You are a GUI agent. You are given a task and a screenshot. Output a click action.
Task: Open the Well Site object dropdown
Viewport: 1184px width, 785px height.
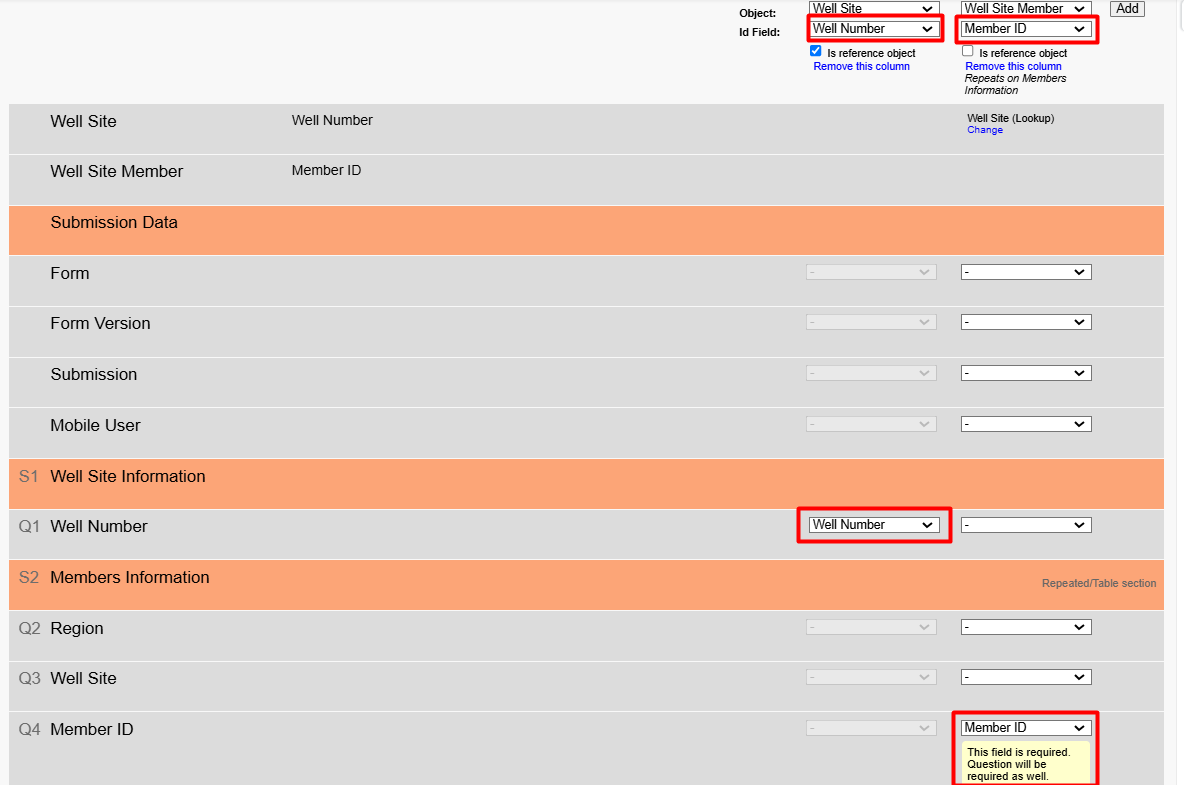click(874, 8)
